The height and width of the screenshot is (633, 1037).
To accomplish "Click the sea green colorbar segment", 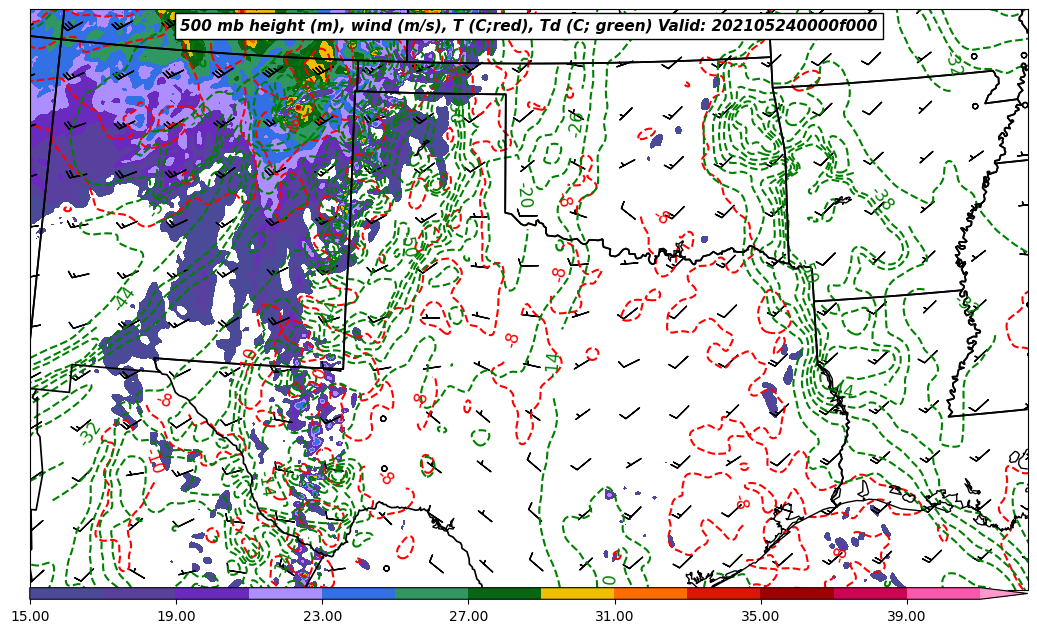I will pyautogui.click(x=431, y=593).
